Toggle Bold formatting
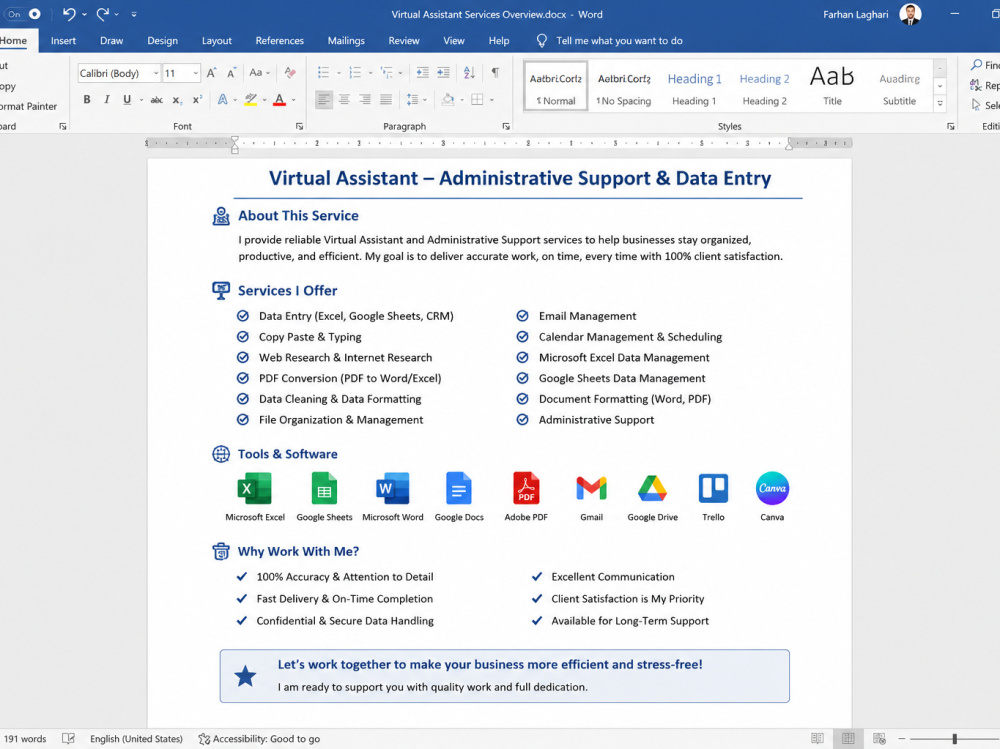This screenshot has height=749, width=1000. [87, 100]
